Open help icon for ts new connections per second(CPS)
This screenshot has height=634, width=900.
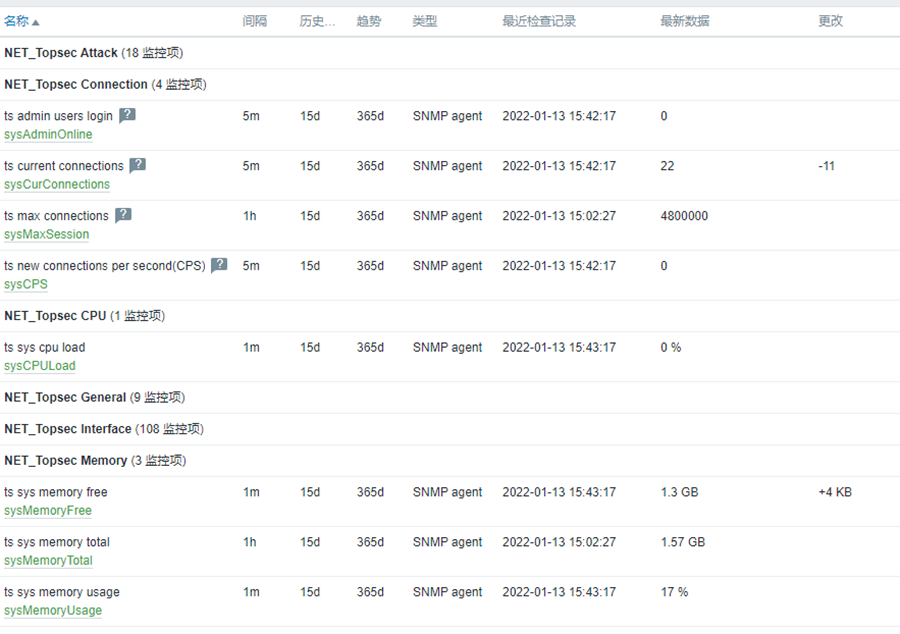tap(219, 265)
